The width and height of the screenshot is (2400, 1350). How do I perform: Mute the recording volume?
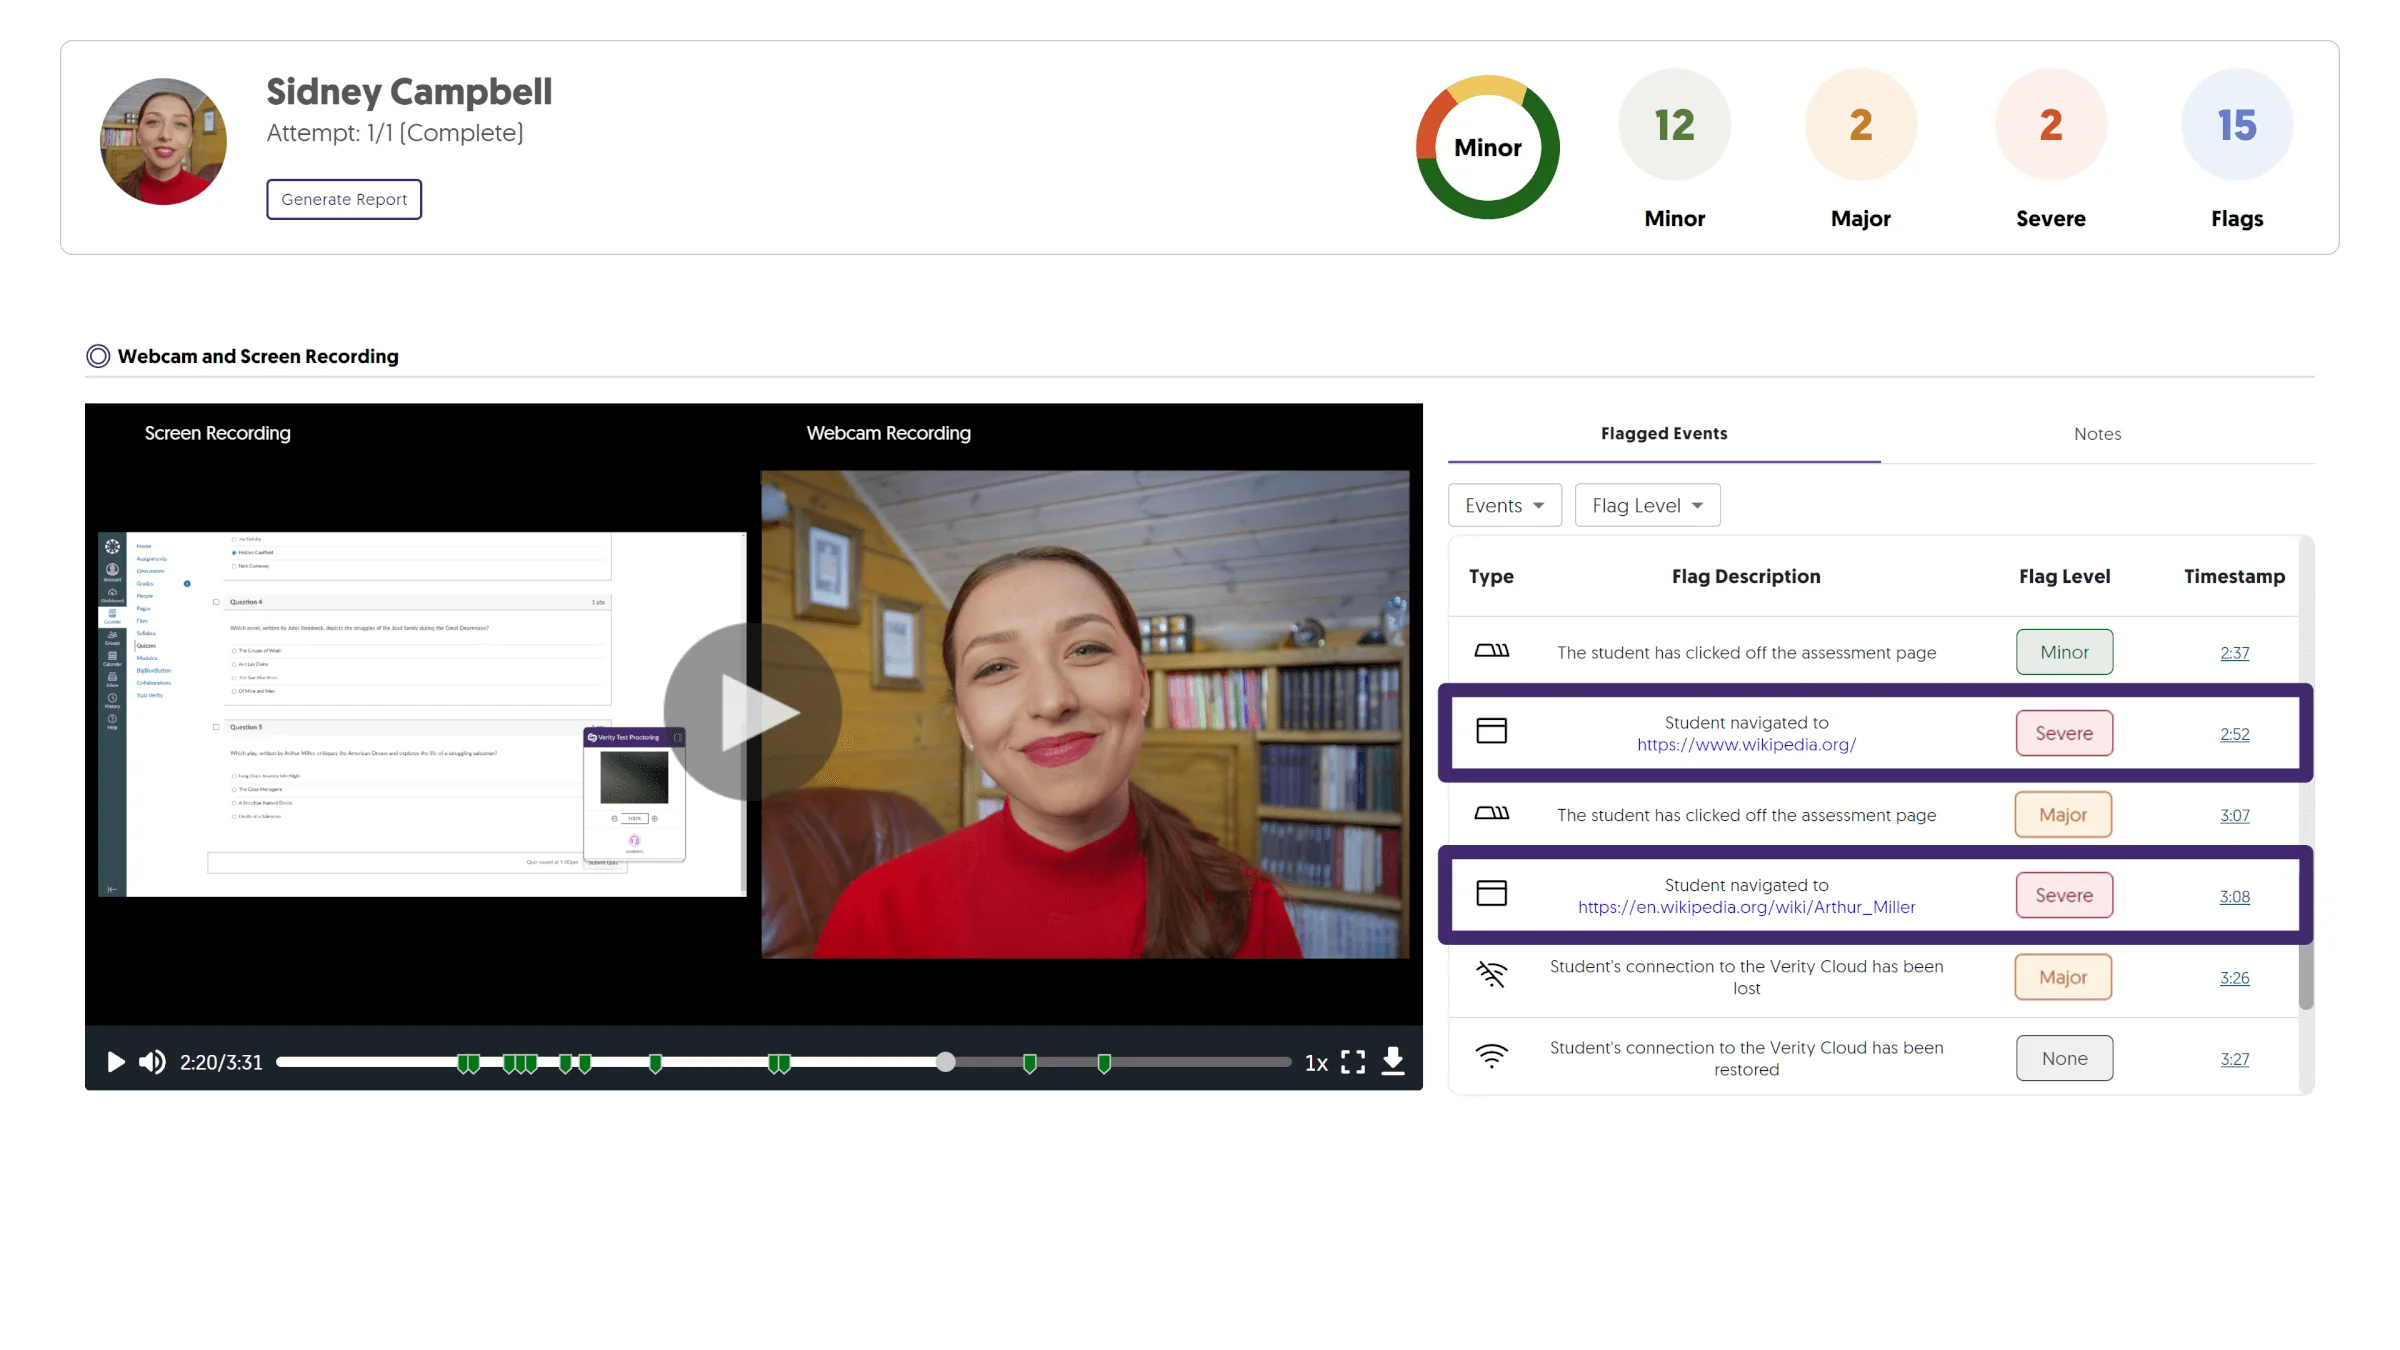[152, 1061]
